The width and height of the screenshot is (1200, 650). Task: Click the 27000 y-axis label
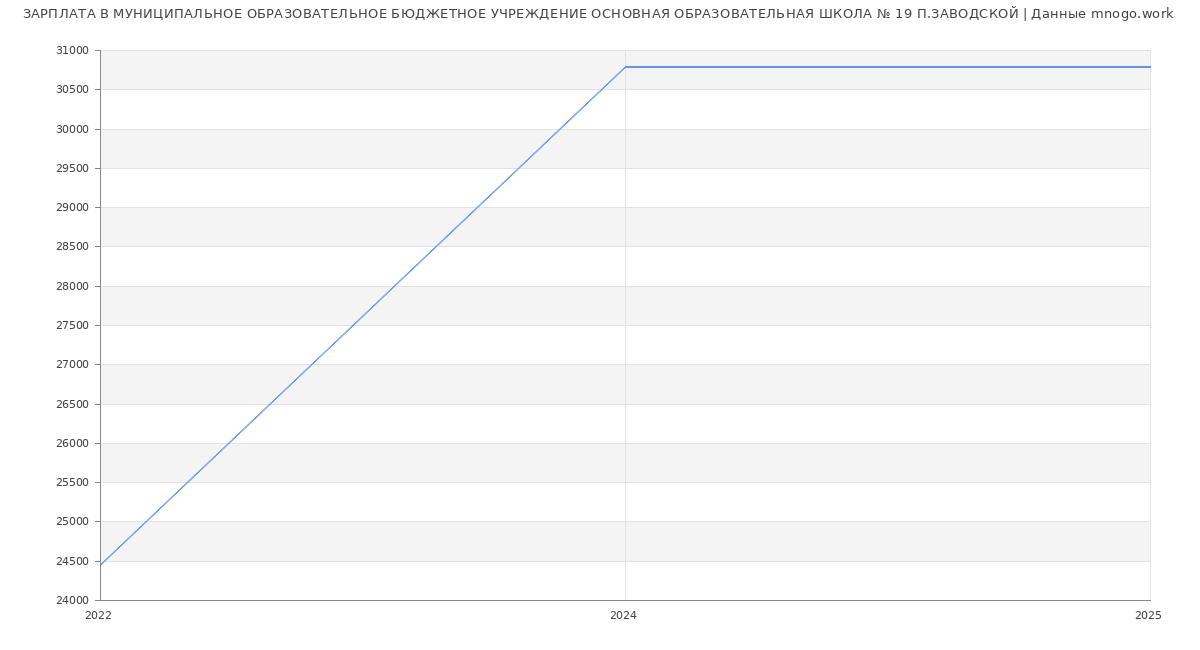pos(72,365)
